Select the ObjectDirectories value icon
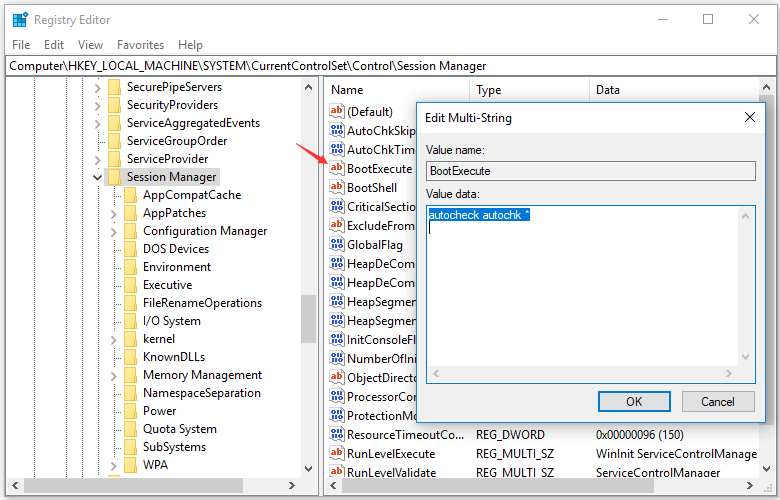 point(337,377)
